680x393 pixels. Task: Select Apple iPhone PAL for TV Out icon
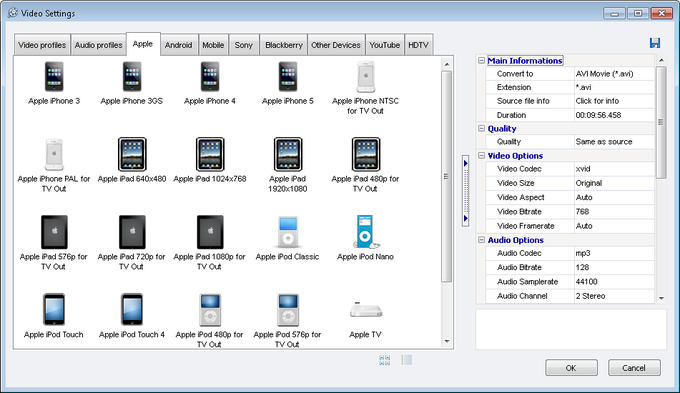(54, 154)
